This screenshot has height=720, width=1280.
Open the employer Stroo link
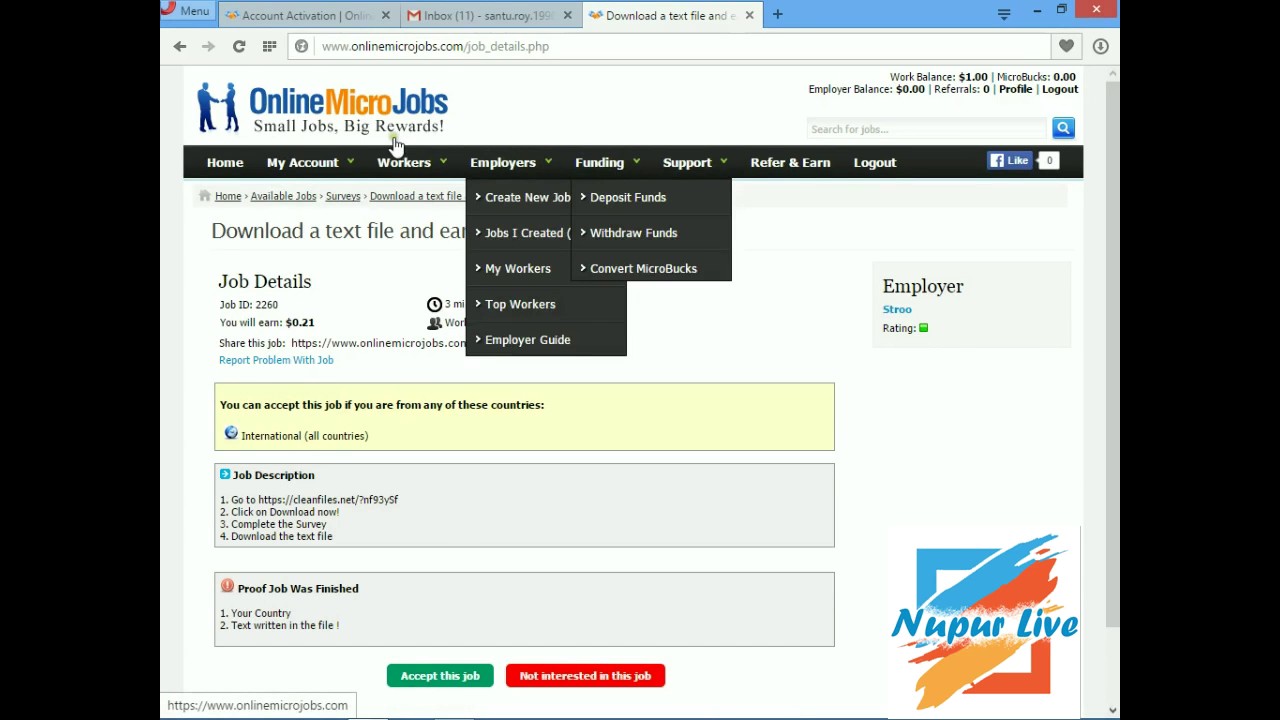coord(897,309)
